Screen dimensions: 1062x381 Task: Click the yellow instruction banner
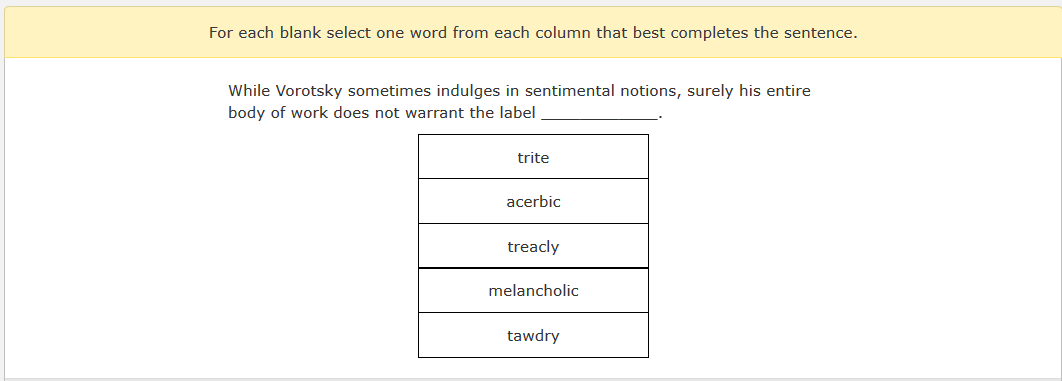(533, 32)
